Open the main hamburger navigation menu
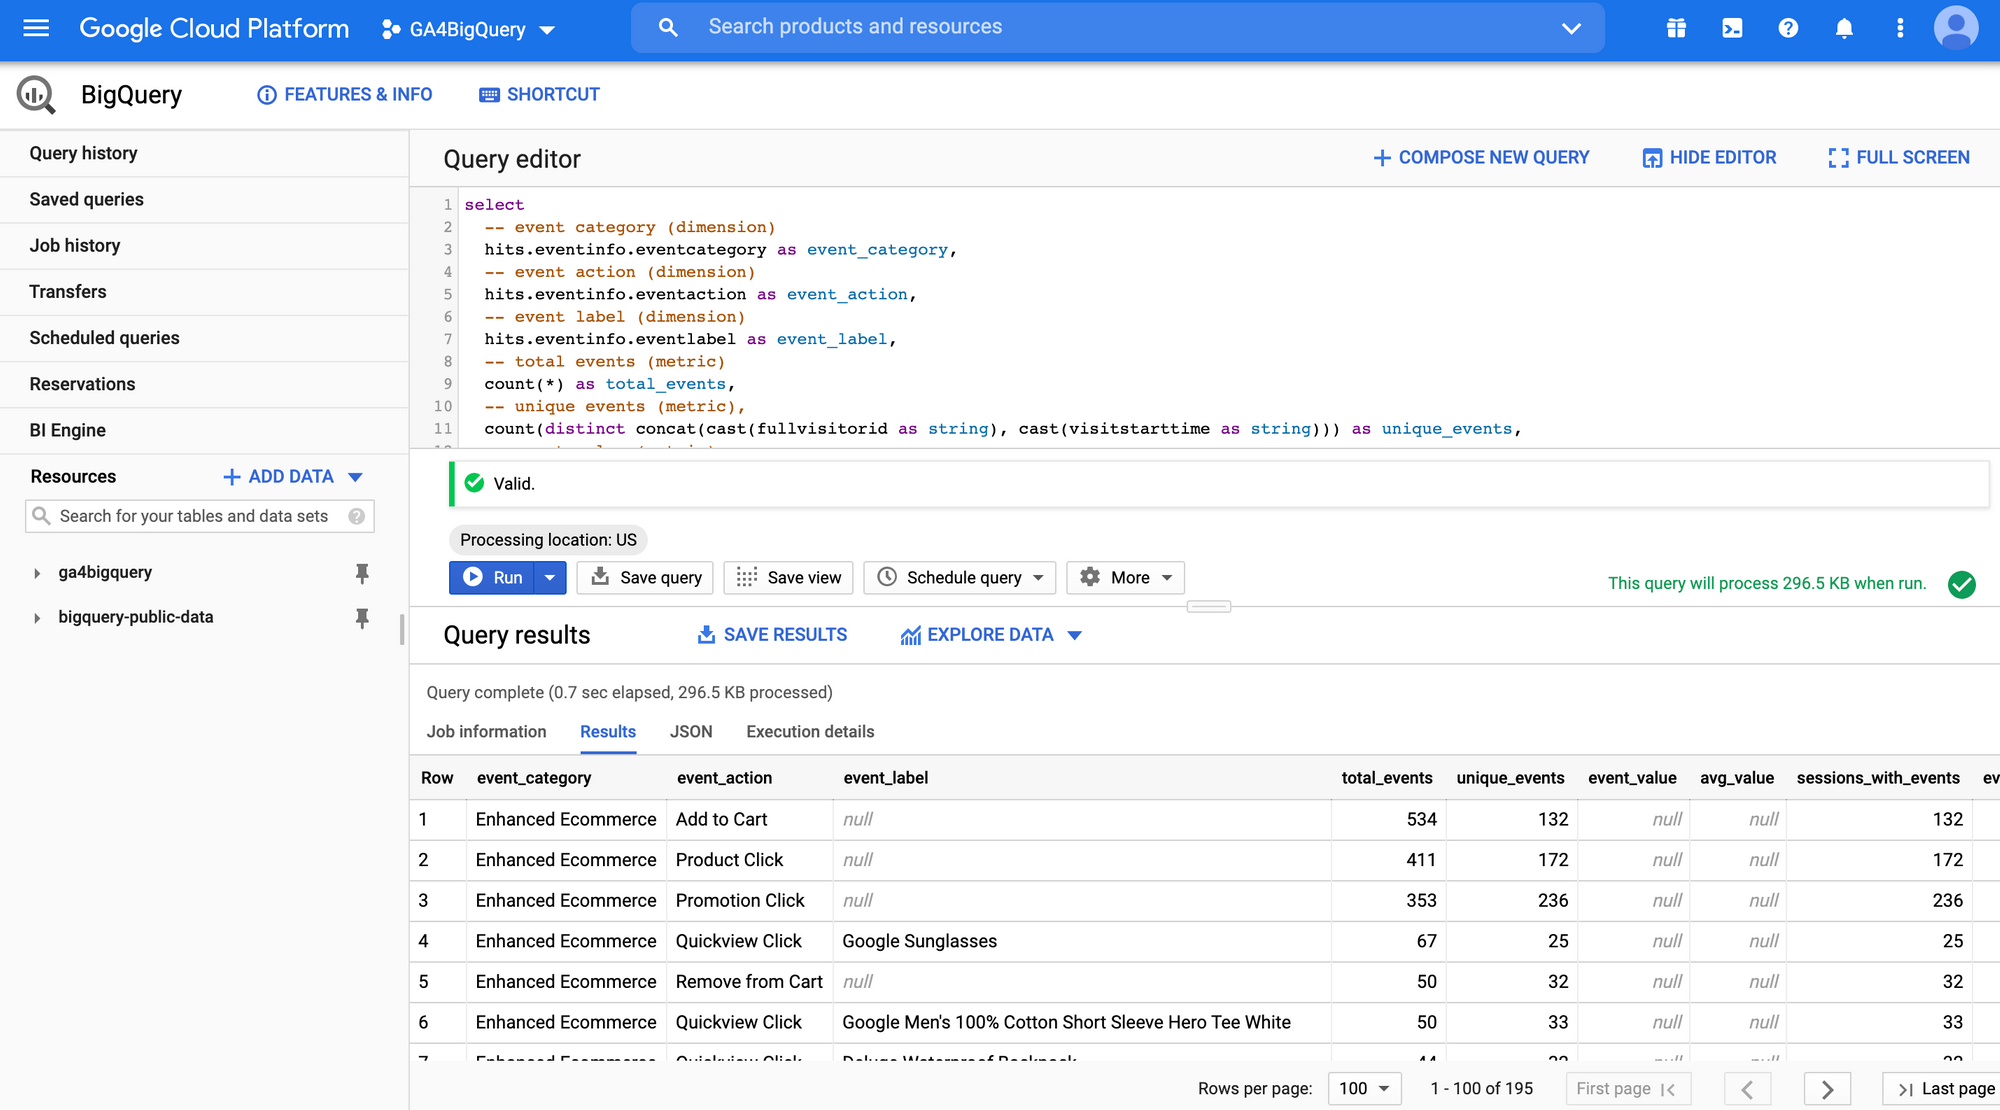Viewport: 2000px width, 1110px height. (36, 28)
